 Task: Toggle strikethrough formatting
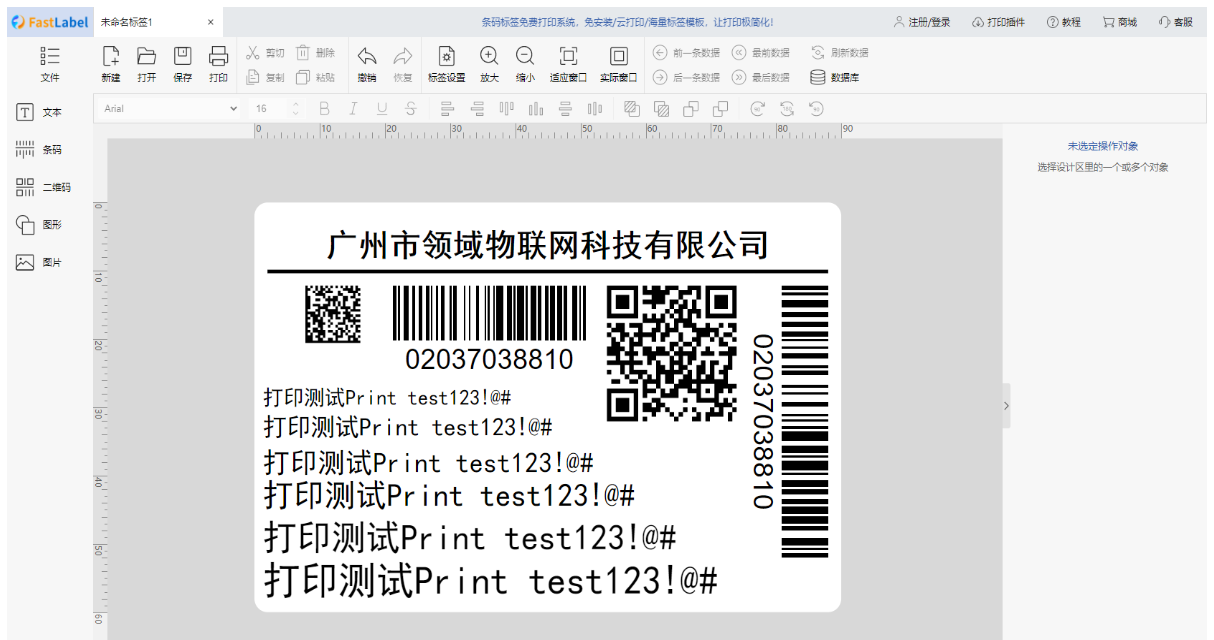(410, 108)
